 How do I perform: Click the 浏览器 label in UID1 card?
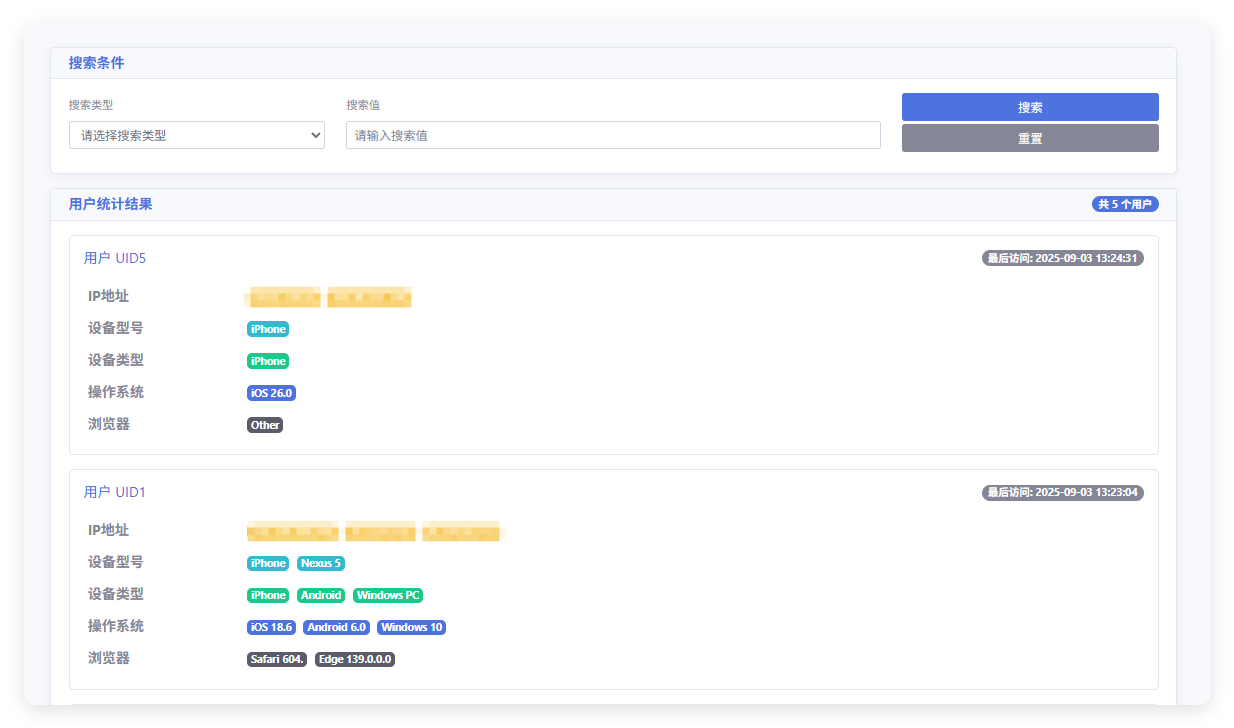[109, 658]
